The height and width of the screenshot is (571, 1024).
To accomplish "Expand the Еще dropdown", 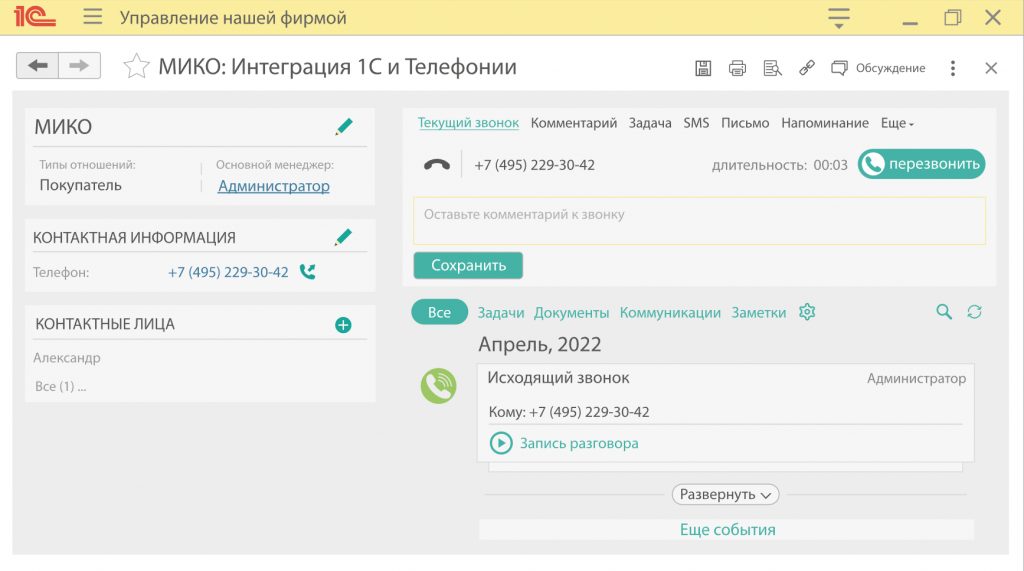I will pos(897,123).
